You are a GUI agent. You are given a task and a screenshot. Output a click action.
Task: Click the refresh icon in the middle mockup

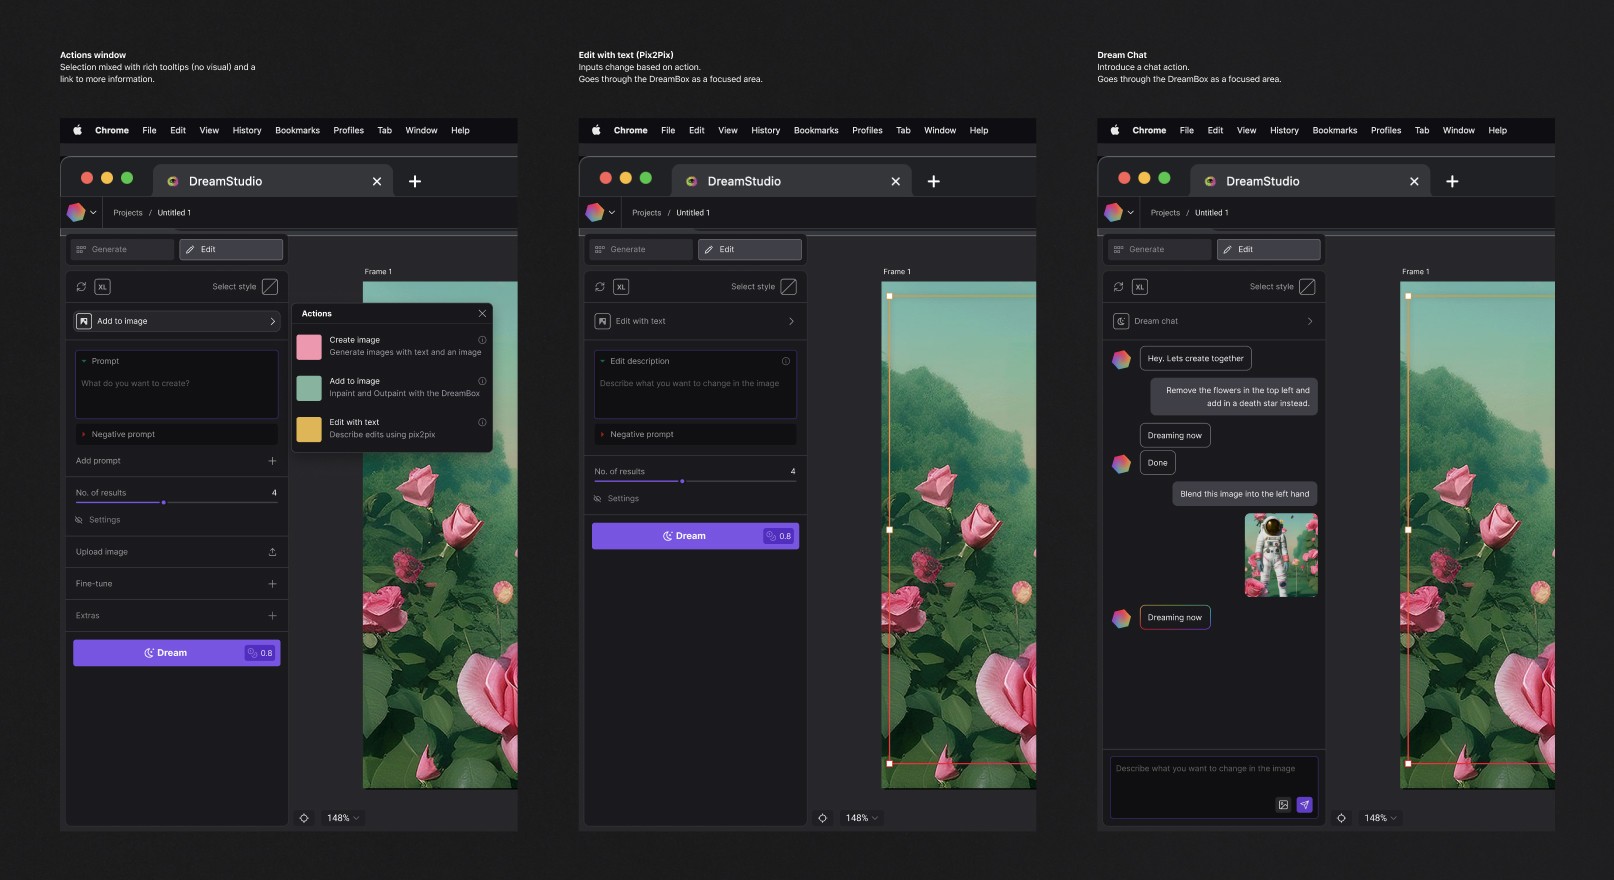tap(600, 287)
